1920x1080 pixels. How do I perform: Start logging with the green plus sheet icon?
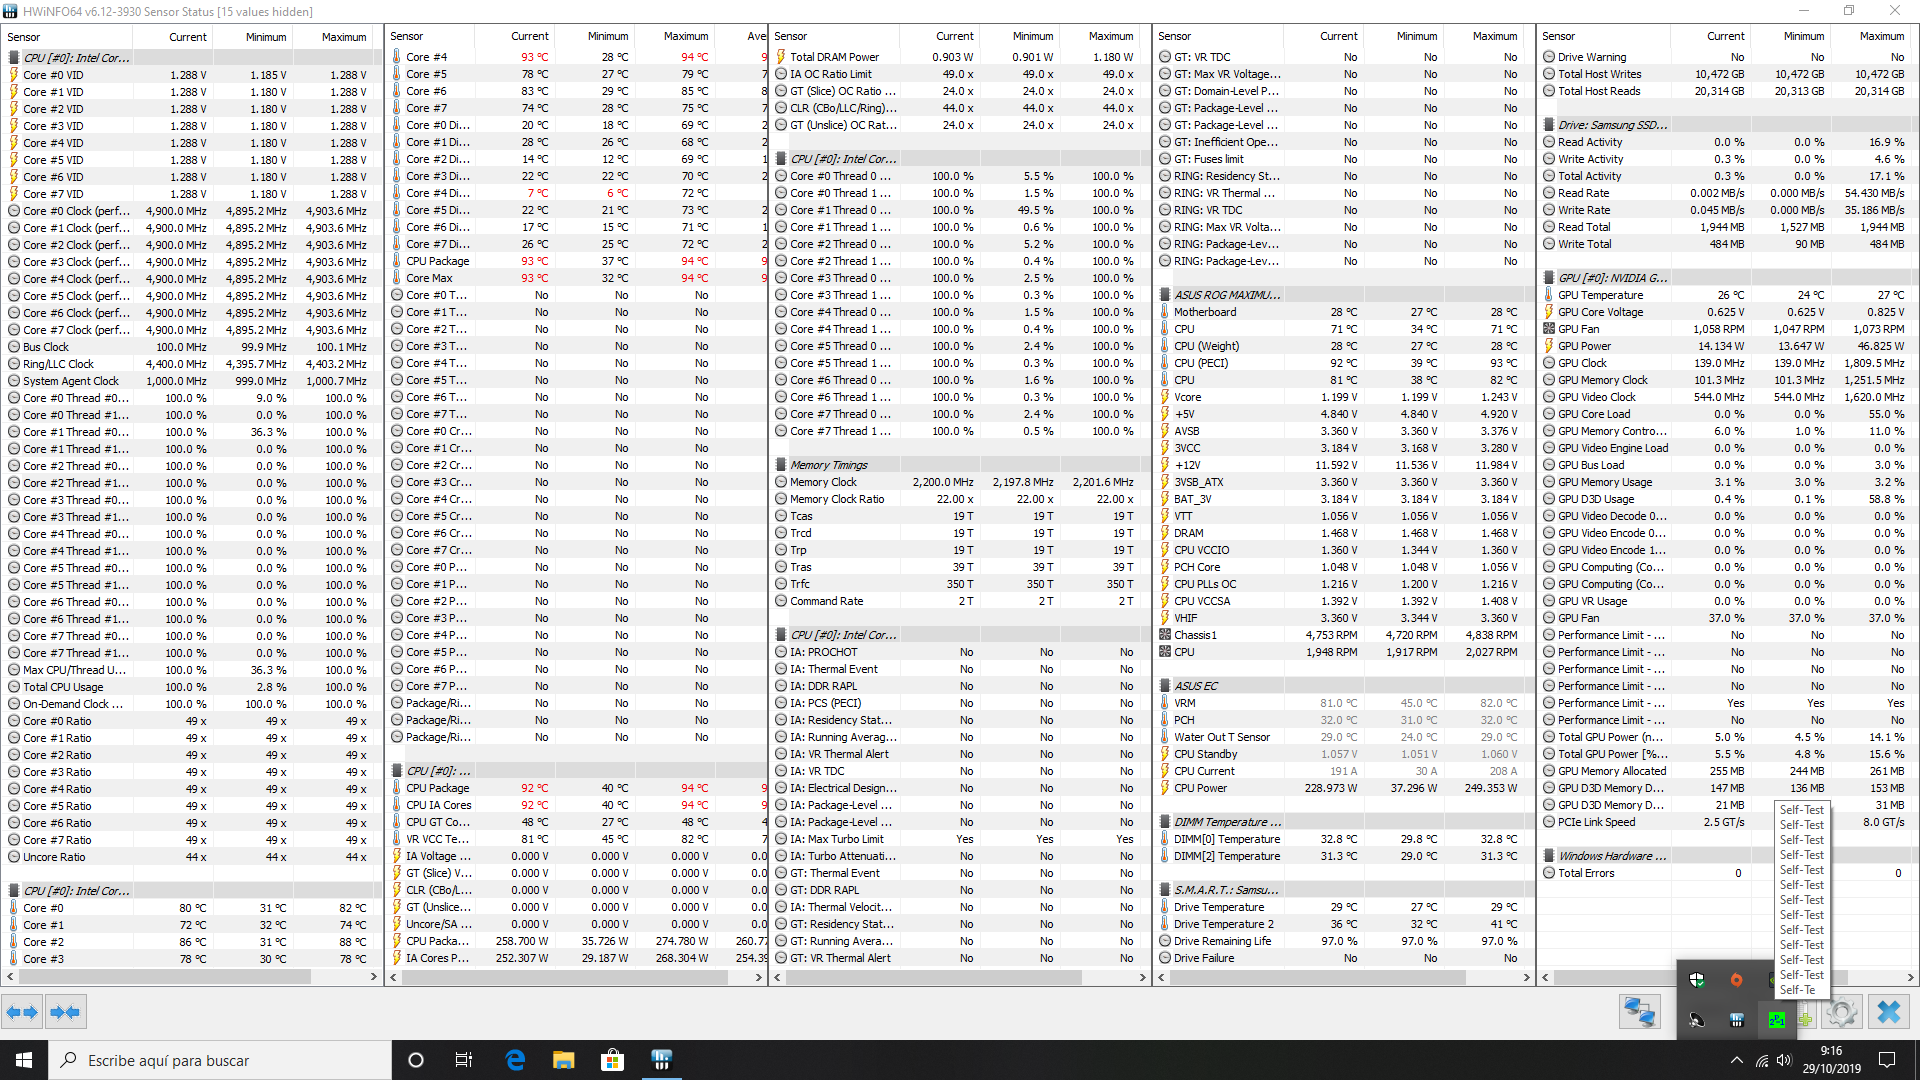click(x=1806, y=1019)
